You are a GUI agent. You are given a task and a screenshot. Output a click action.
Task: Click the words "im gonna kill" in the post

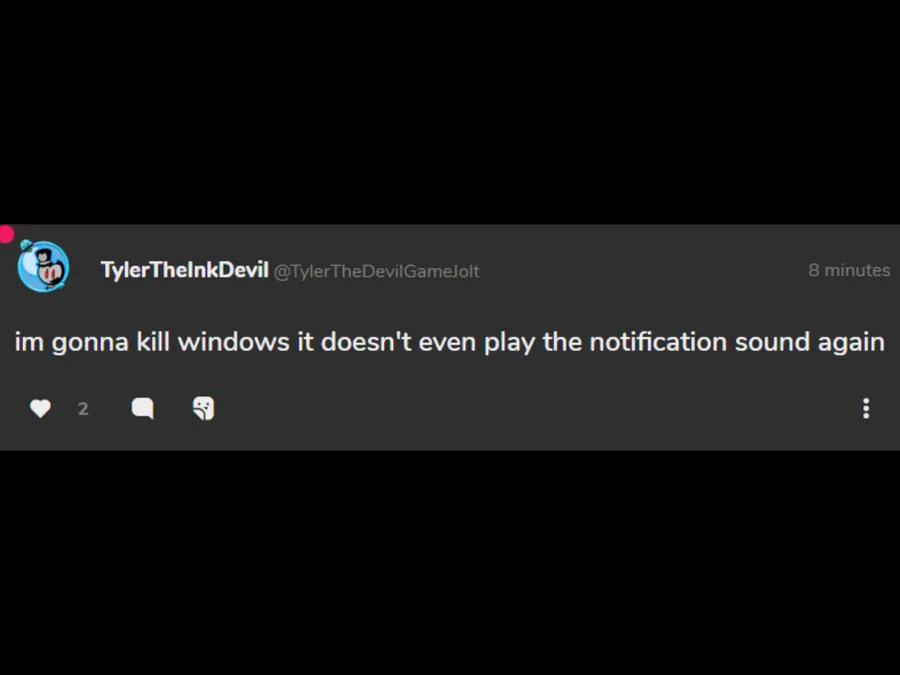coord(92,342)
